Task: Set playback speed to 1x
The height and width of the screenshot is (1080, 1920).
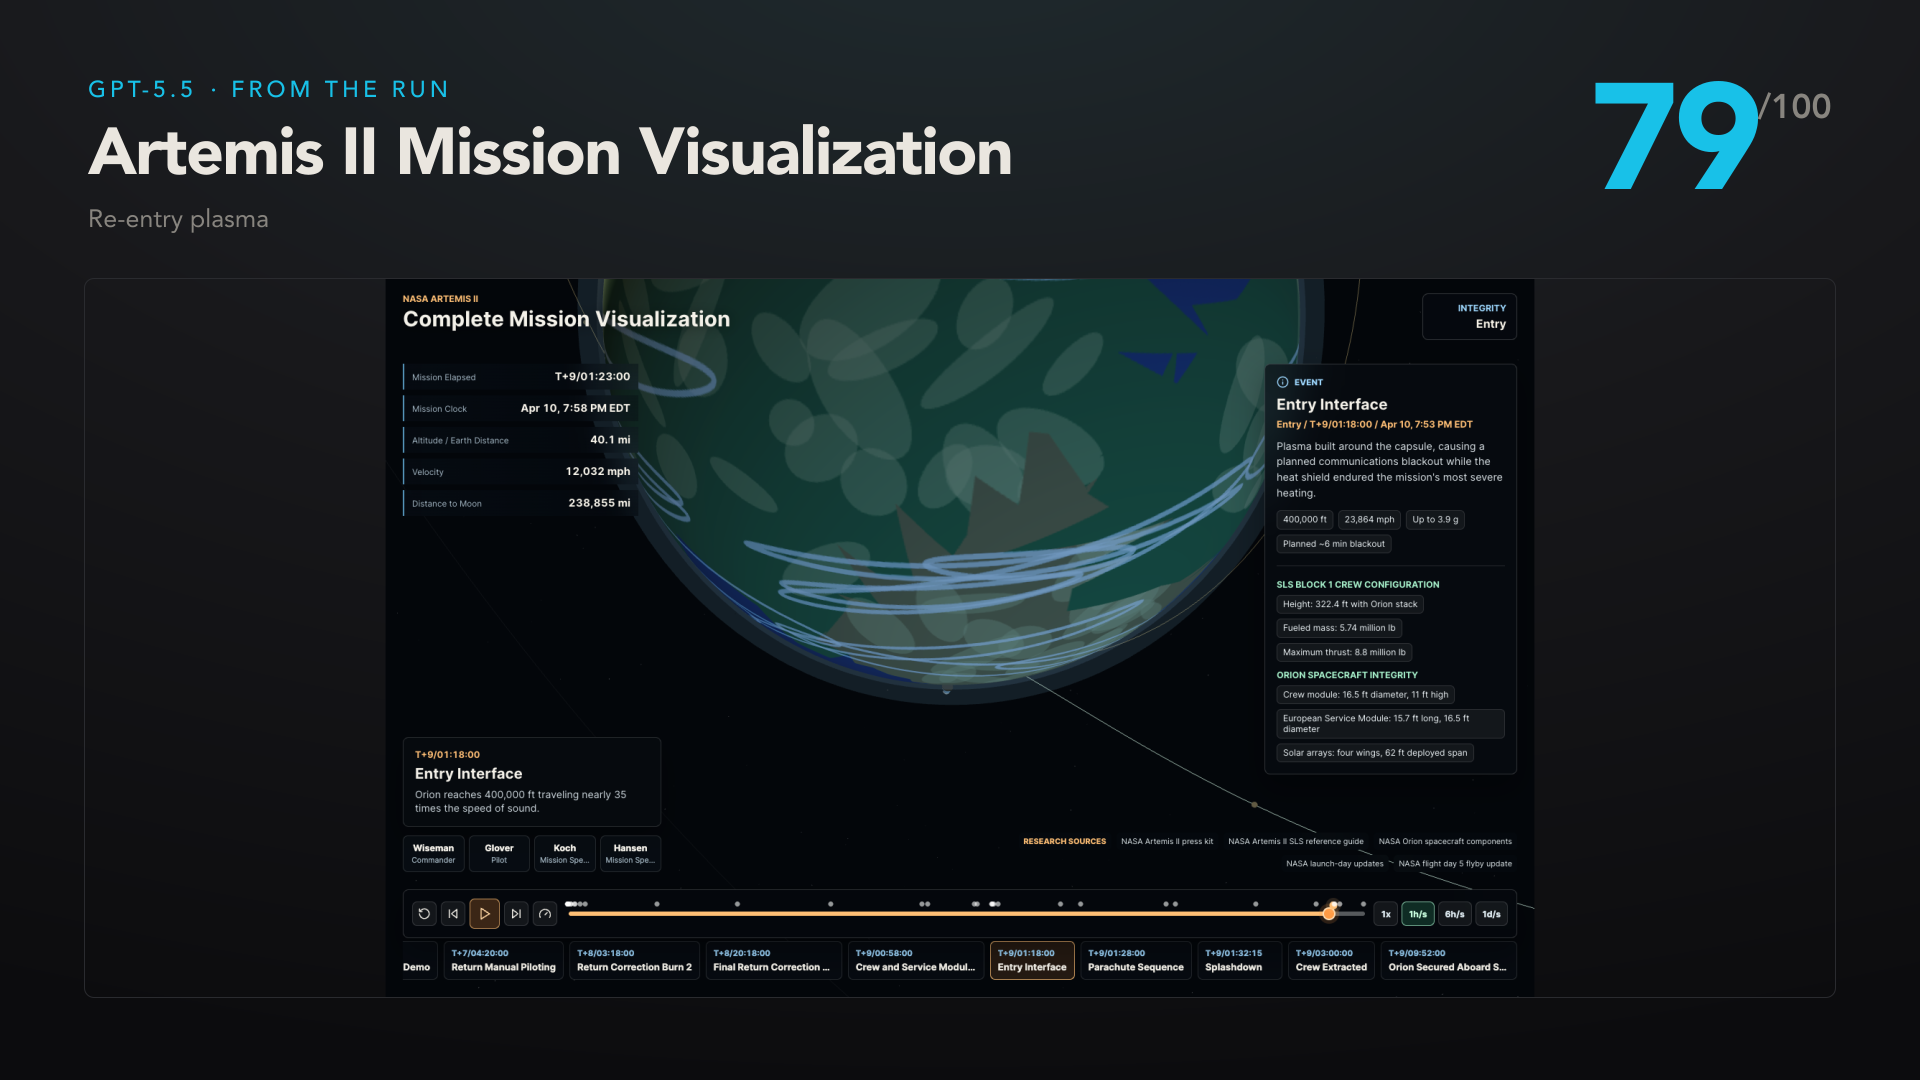Action: [1386, 914]
